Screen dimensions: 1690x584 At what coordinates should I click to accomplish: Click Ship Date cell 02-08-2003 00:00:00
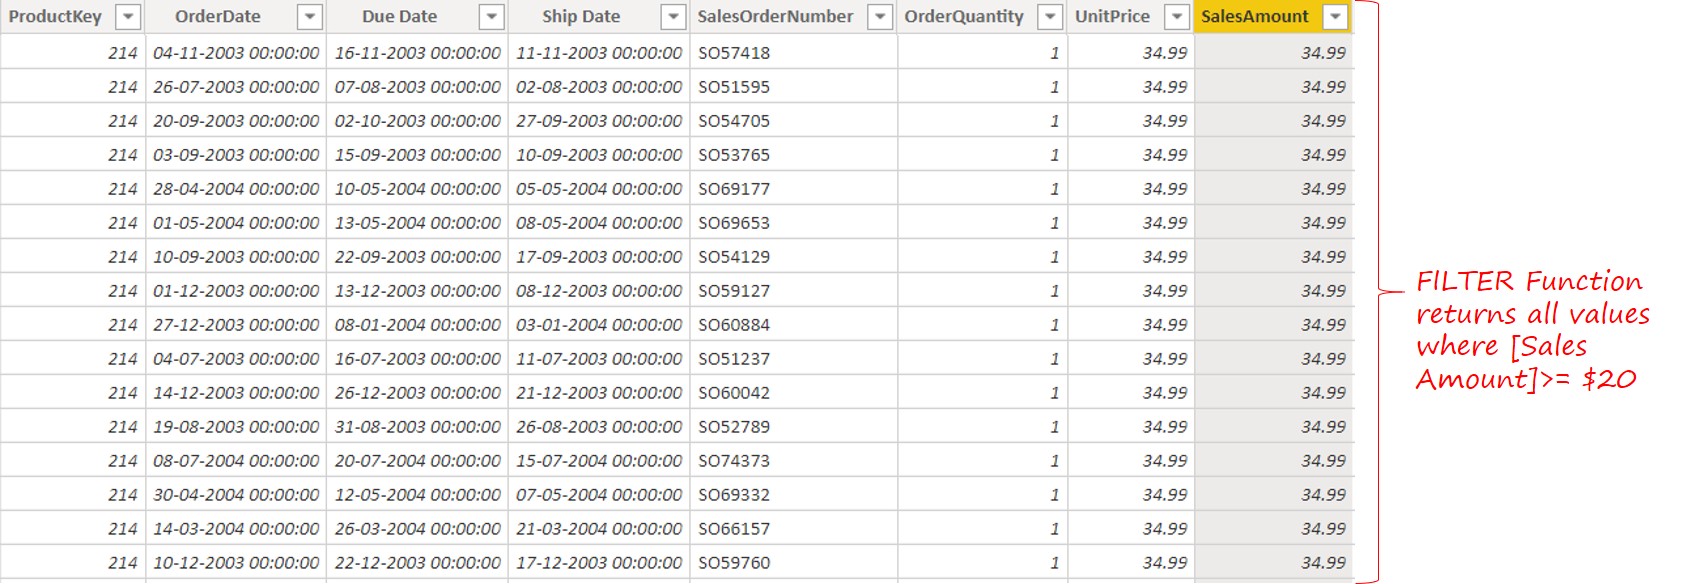(x=599, y=87)
